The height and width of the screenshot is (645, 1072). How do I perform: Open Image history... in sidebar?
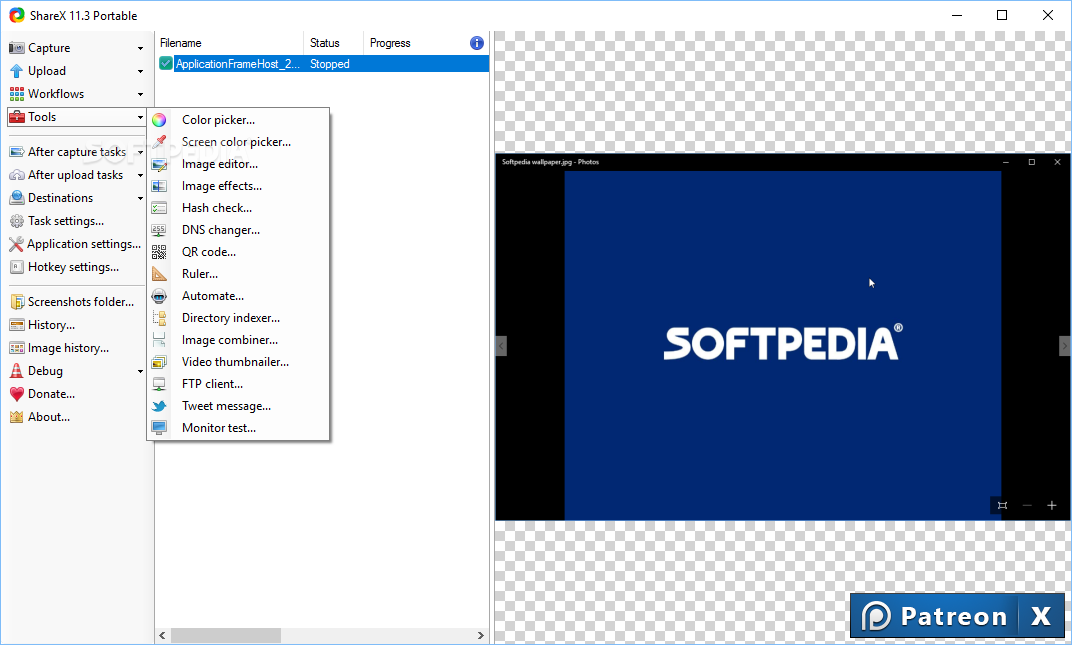point(59,348)
